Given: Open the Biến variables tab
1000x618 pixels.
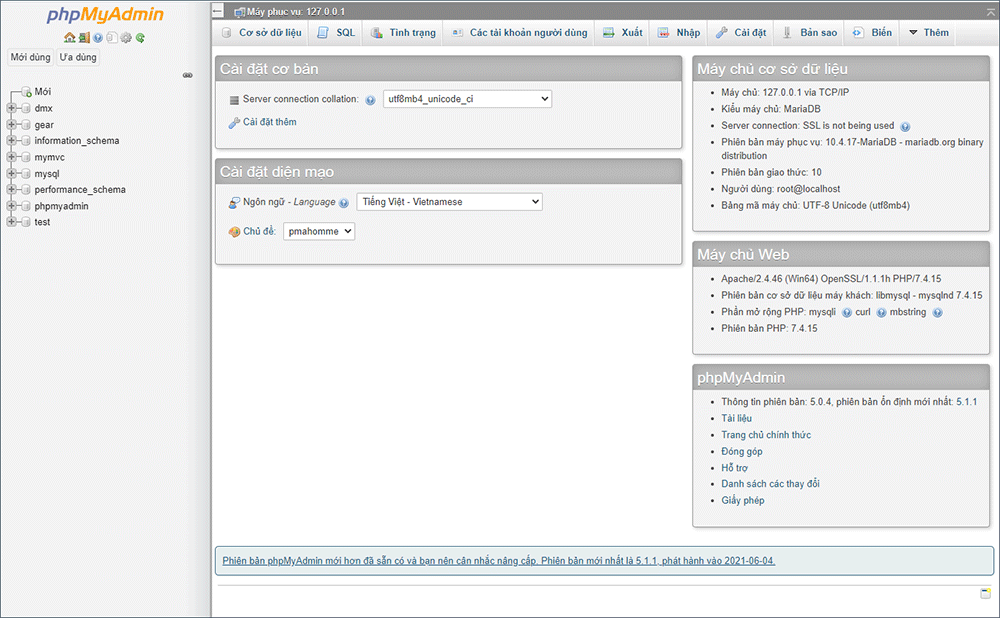Looking at the screenshot, I should pos(872,33).
